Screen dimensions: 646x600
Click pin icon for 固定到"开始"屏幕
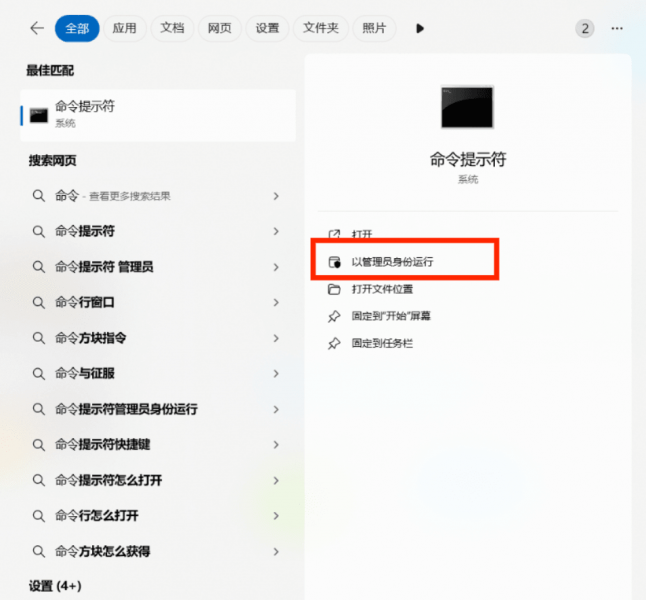334,316
